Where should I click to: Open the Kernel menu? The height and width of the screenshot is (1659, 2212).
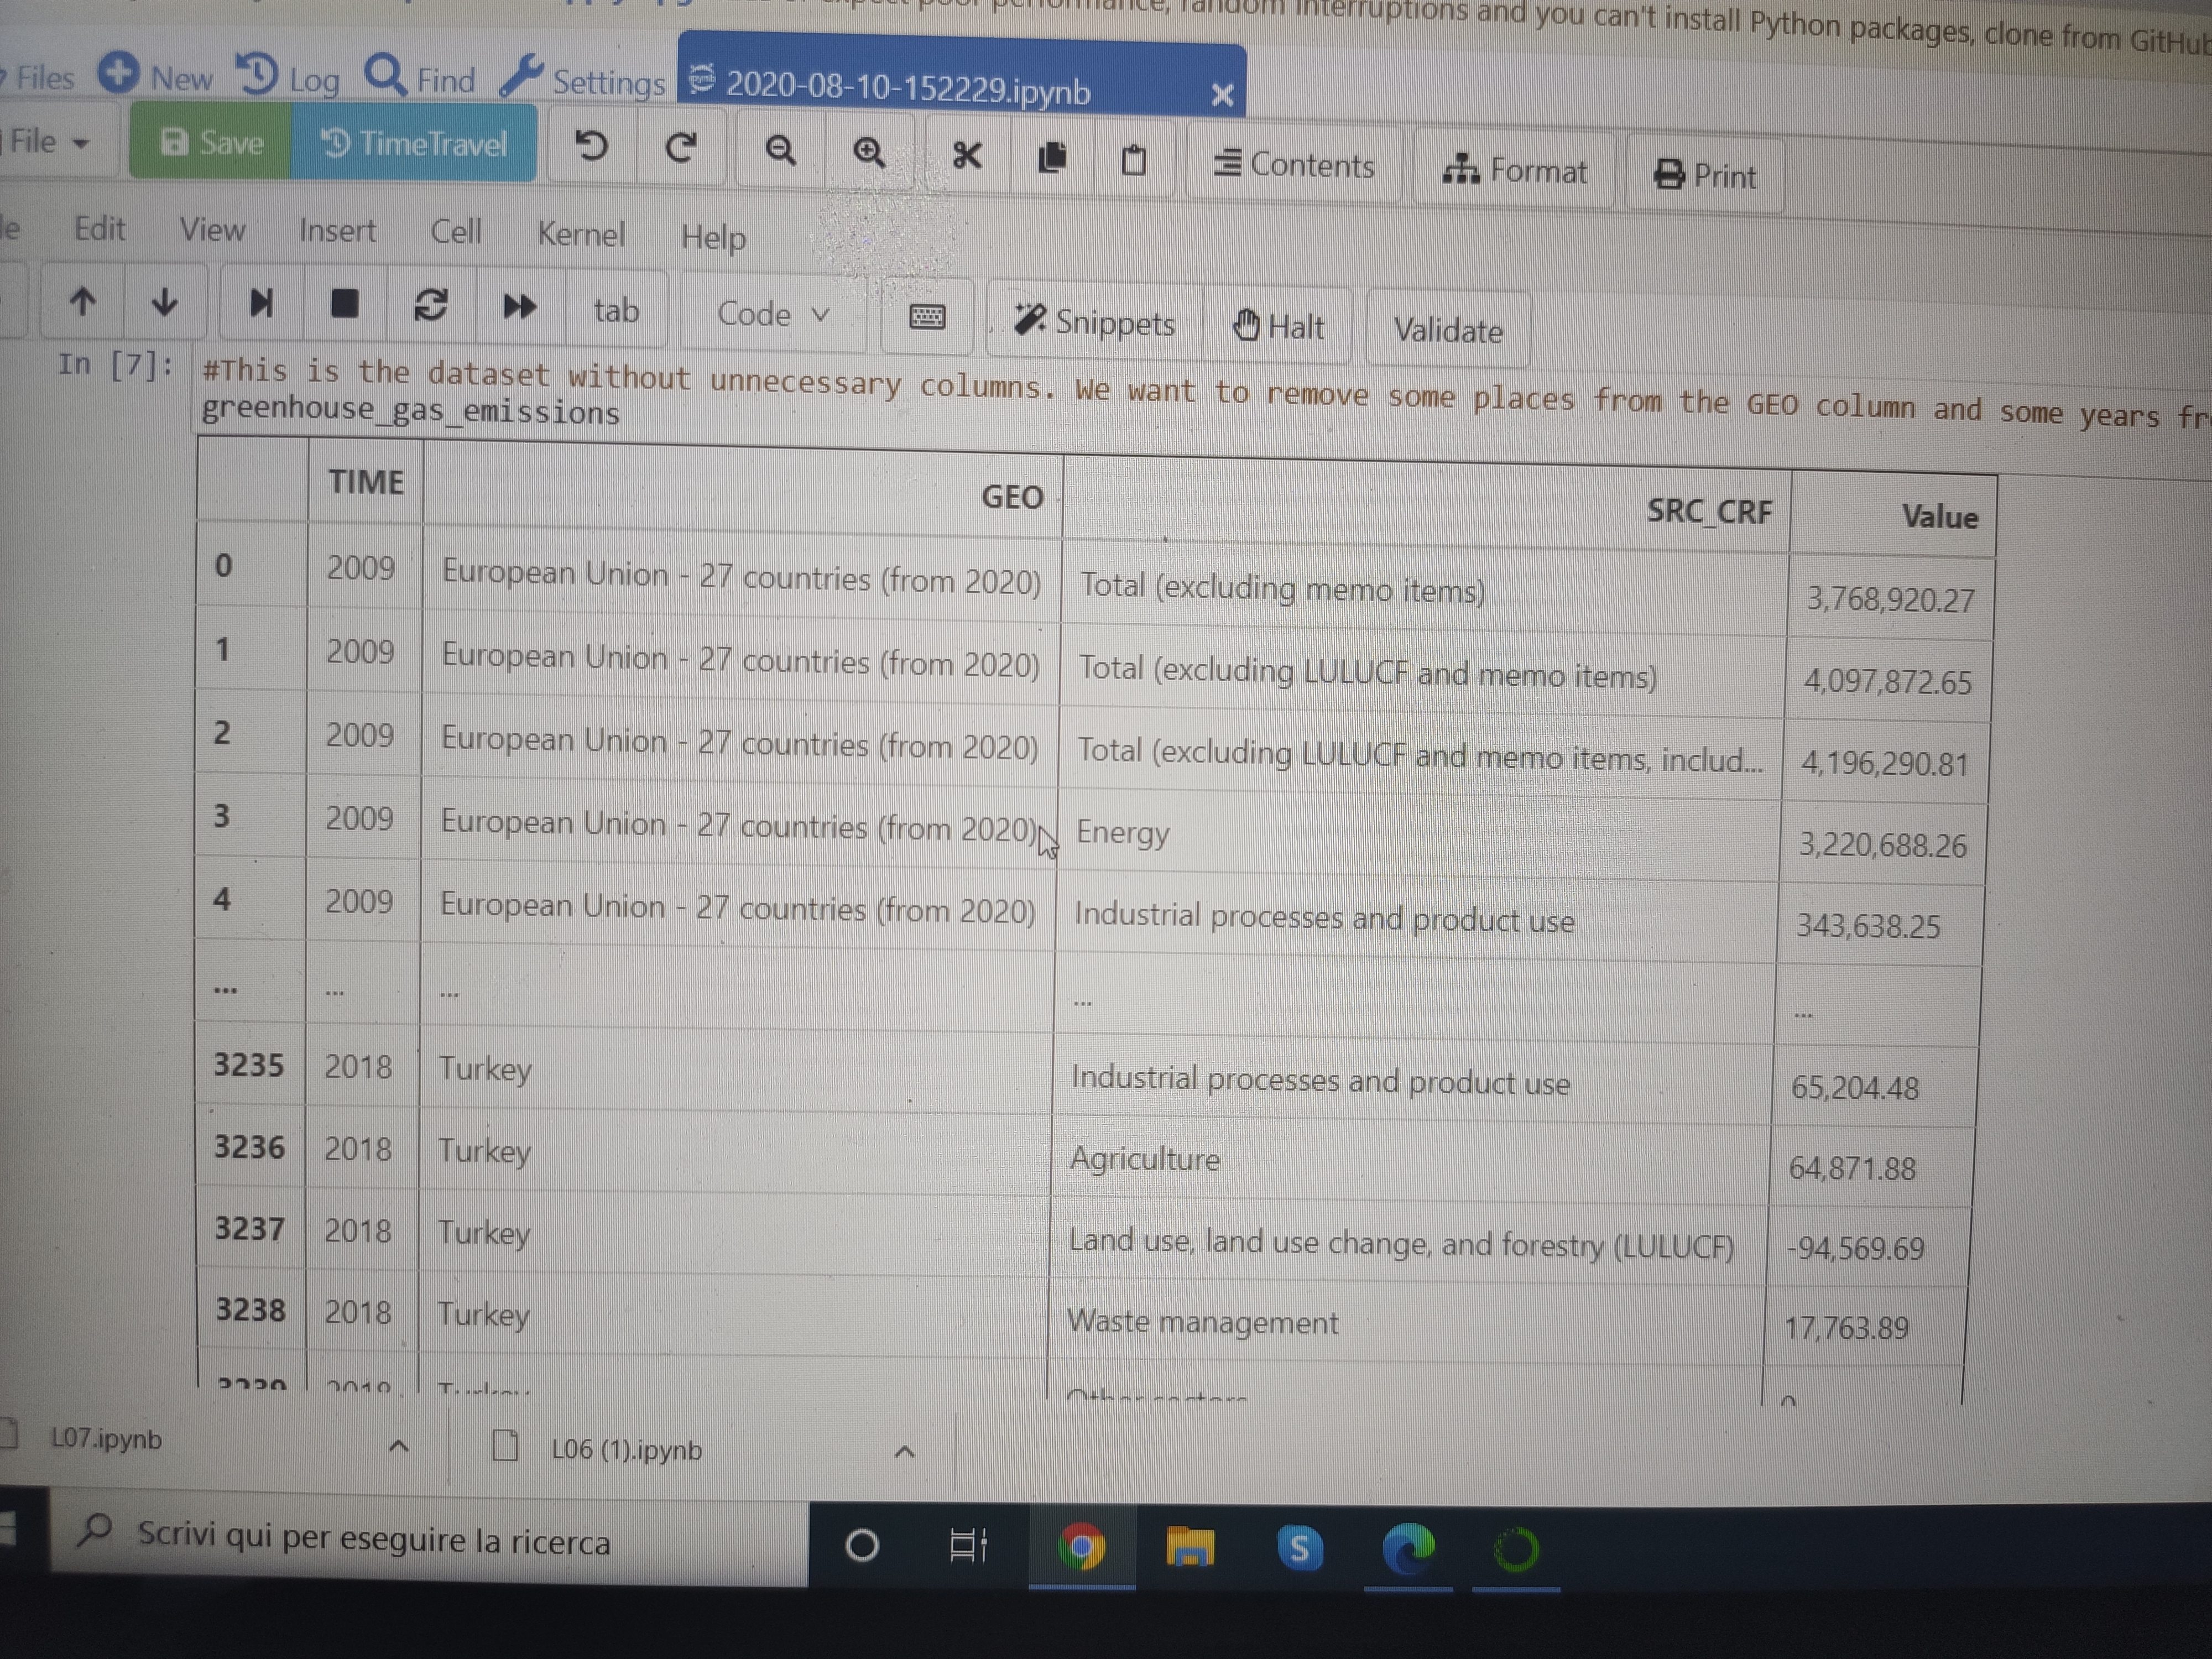[581, 235]
